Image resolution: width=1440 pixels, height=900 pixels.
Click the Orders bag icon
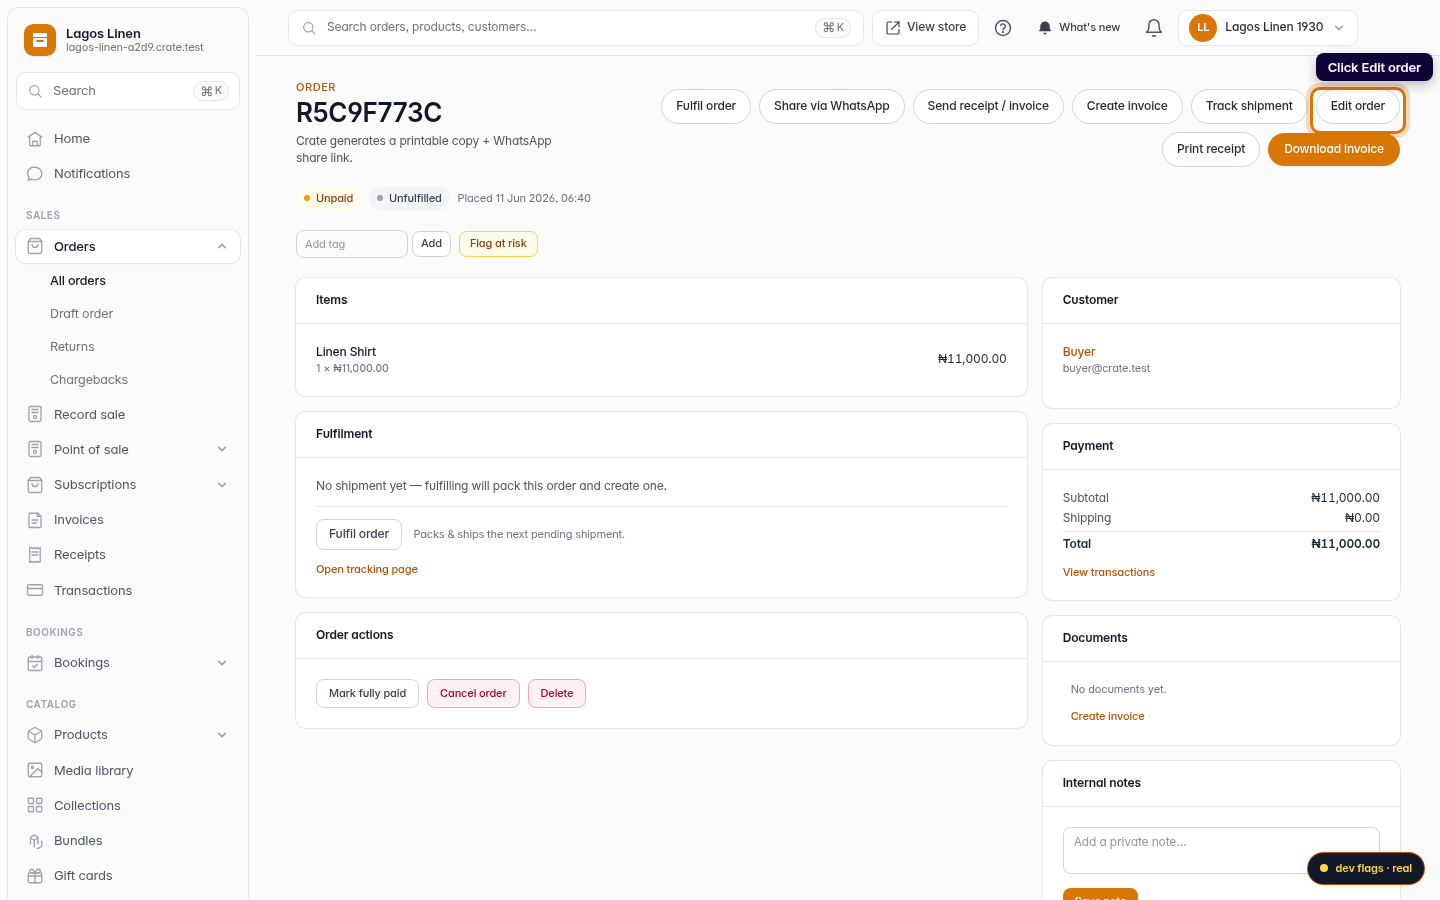click(x=35, y=247)
